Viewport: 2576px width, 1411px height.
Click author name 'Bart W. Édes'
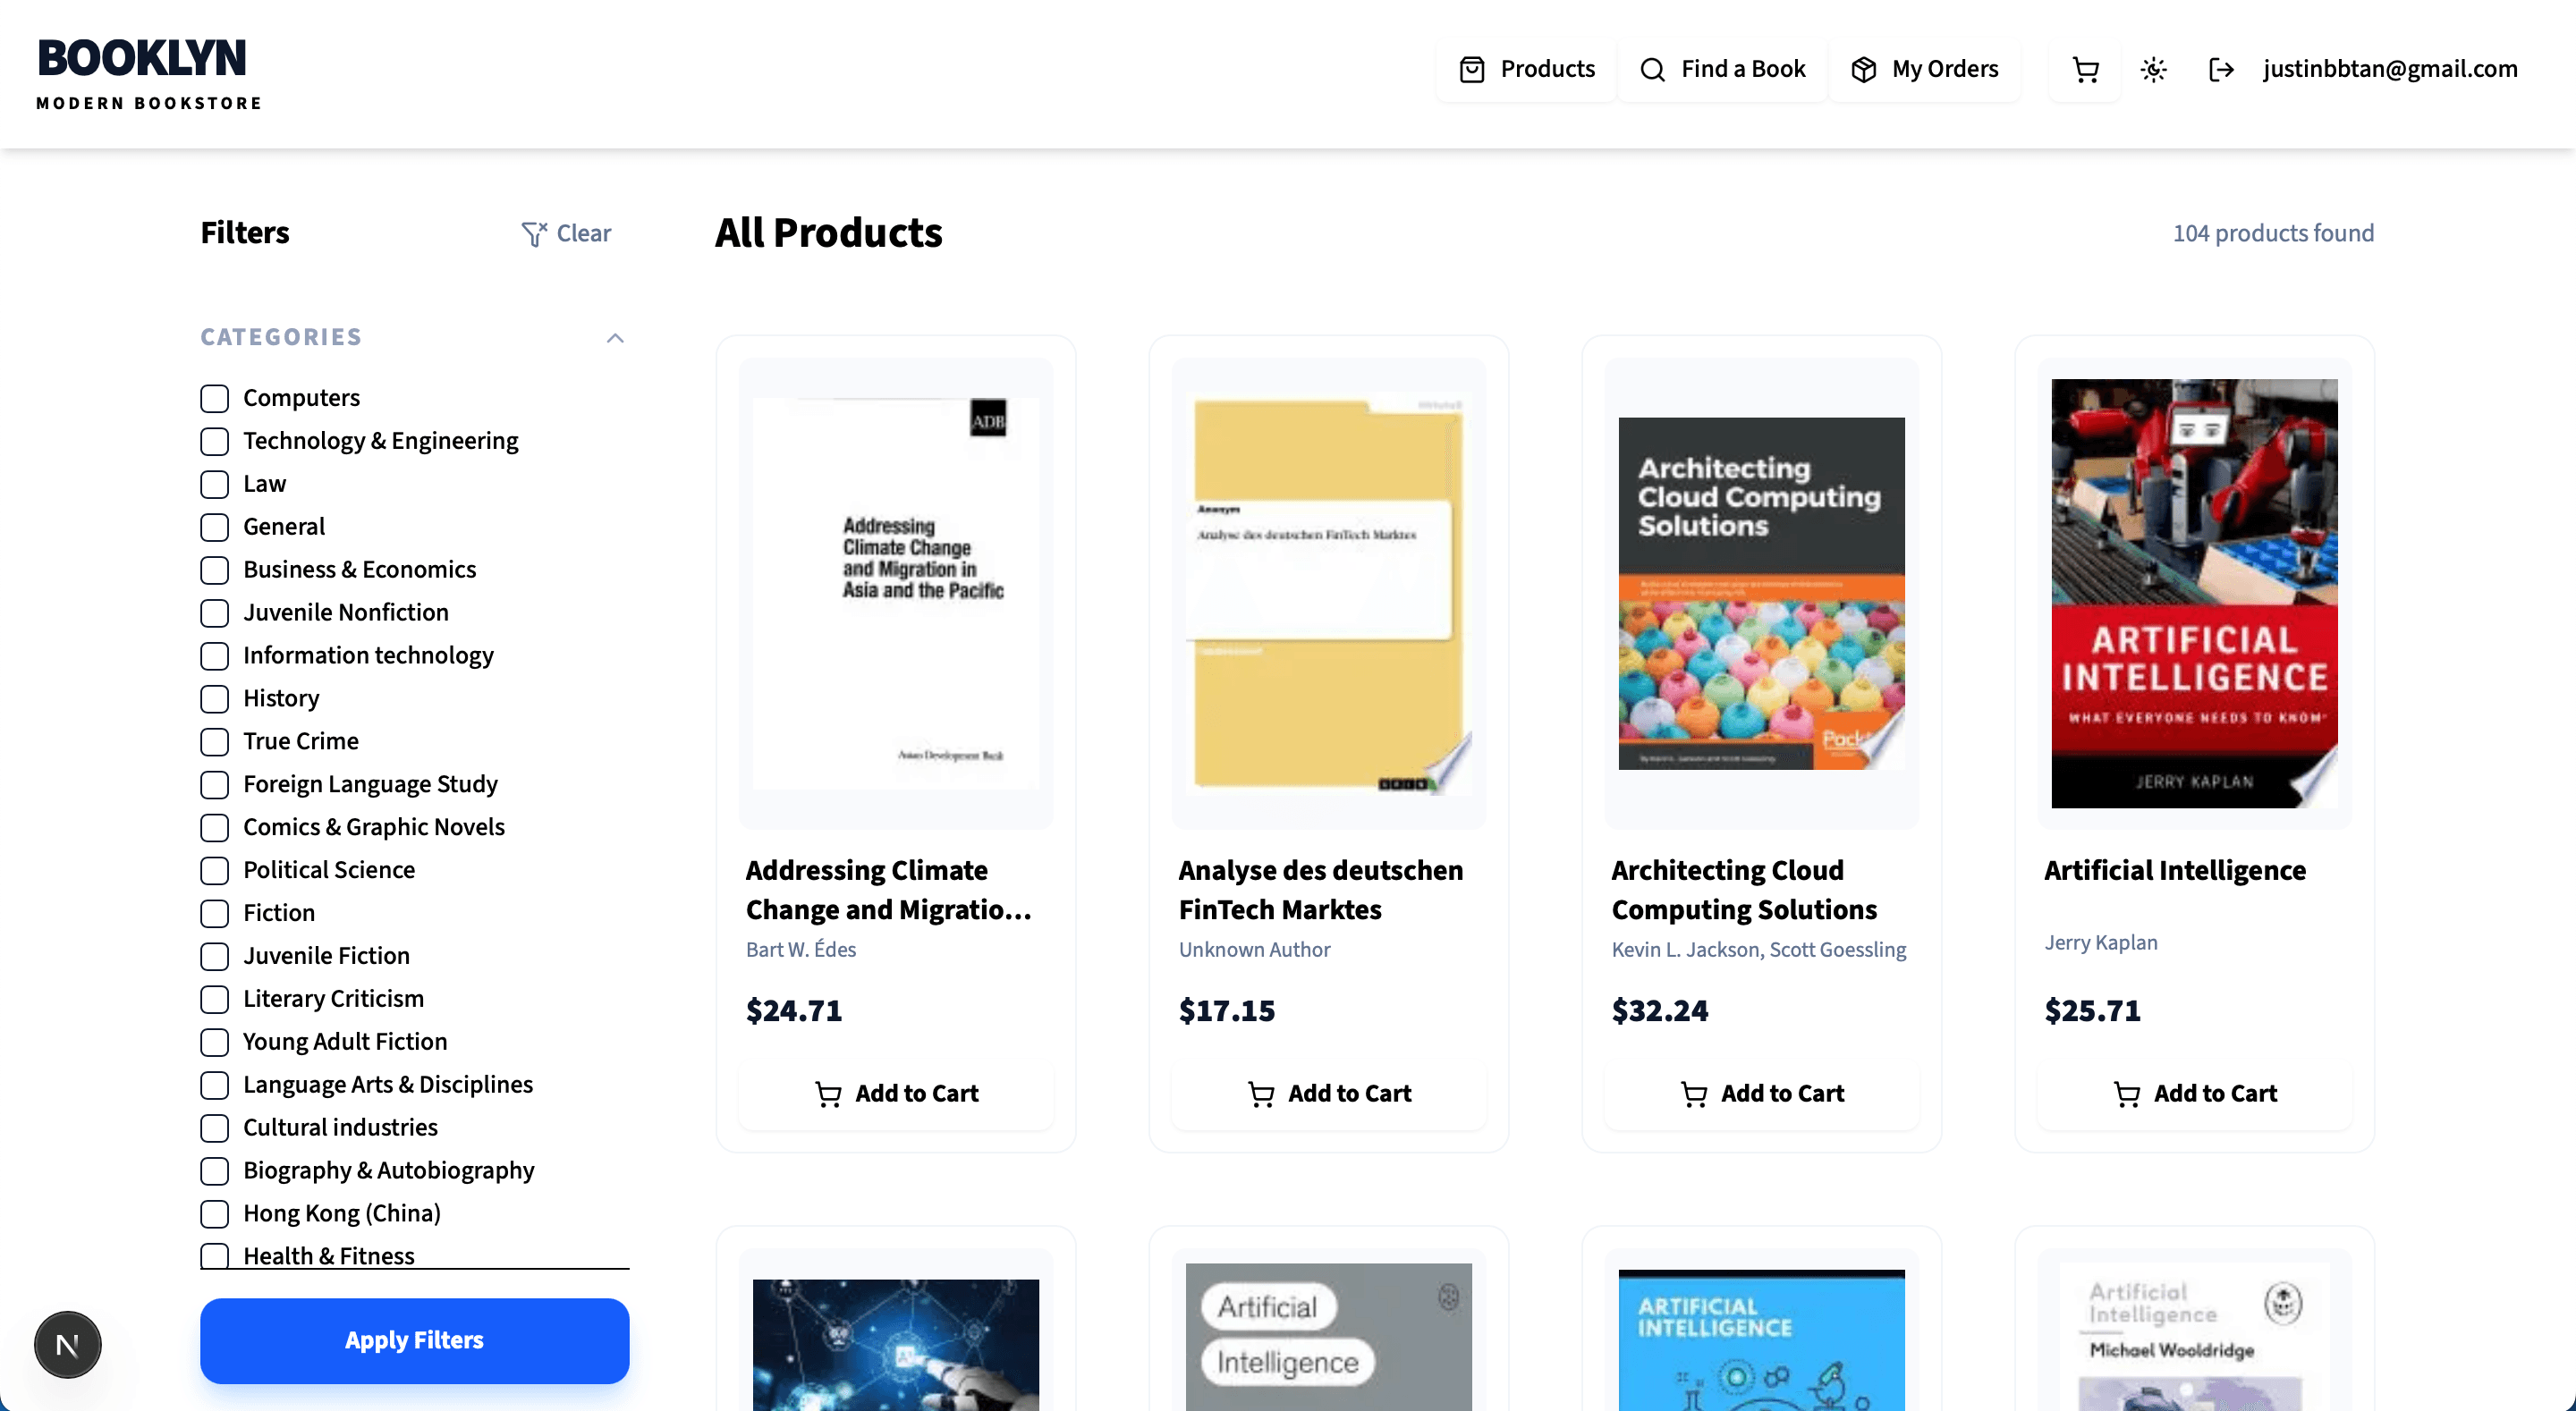tap(801, 950)
